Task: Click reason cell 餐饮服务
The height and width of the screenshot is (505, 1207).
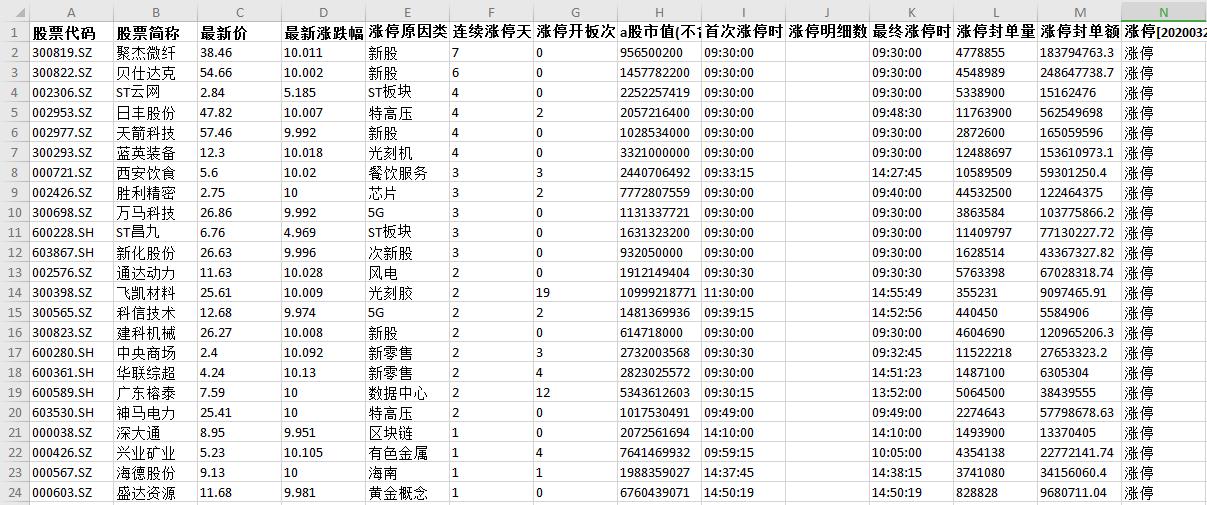Action: [x=407, y=172]
